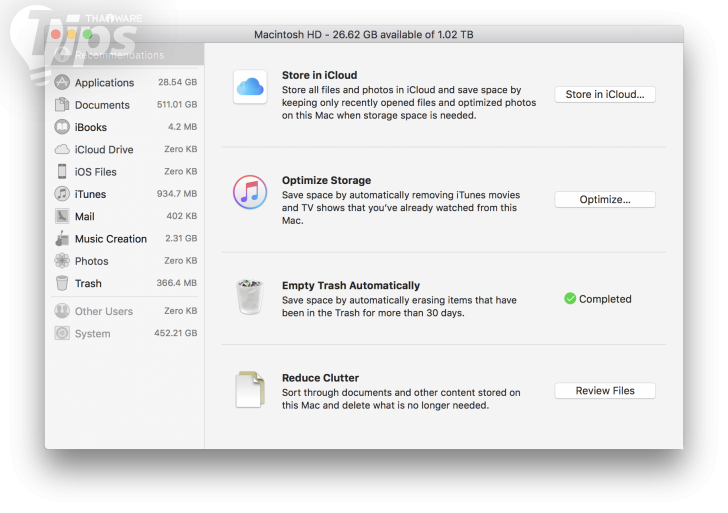Select iTunes in the sidebar list

coord(125,194)
